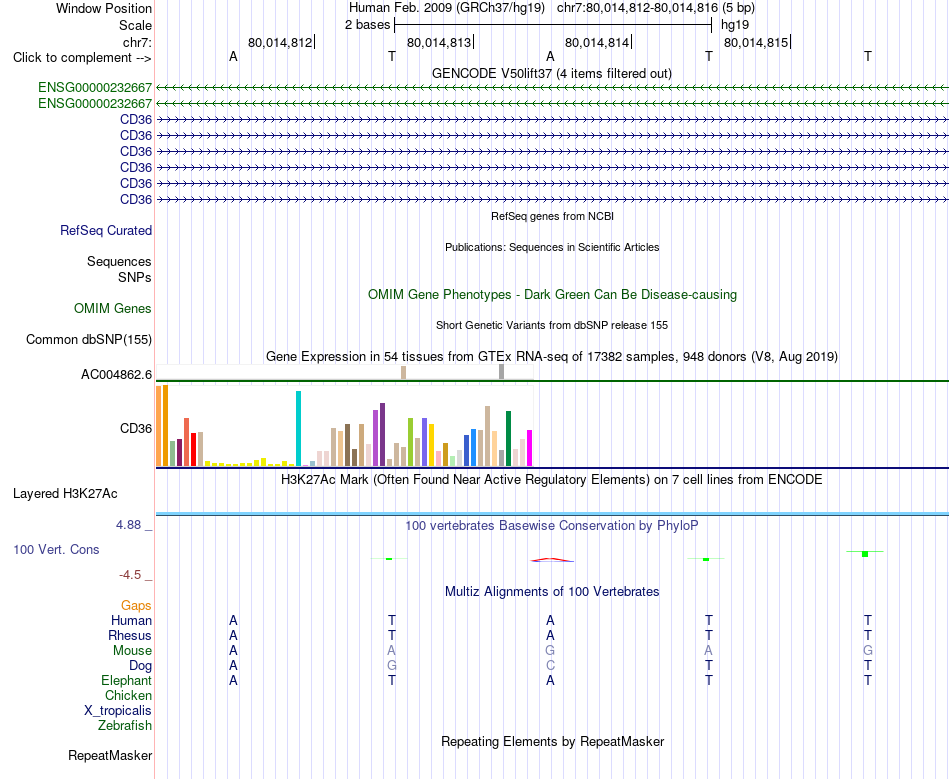The height and width of the screenshot is (779, 950).
Task: Click the 4.88 upper conservation scale value
Action: click(128, 525)
